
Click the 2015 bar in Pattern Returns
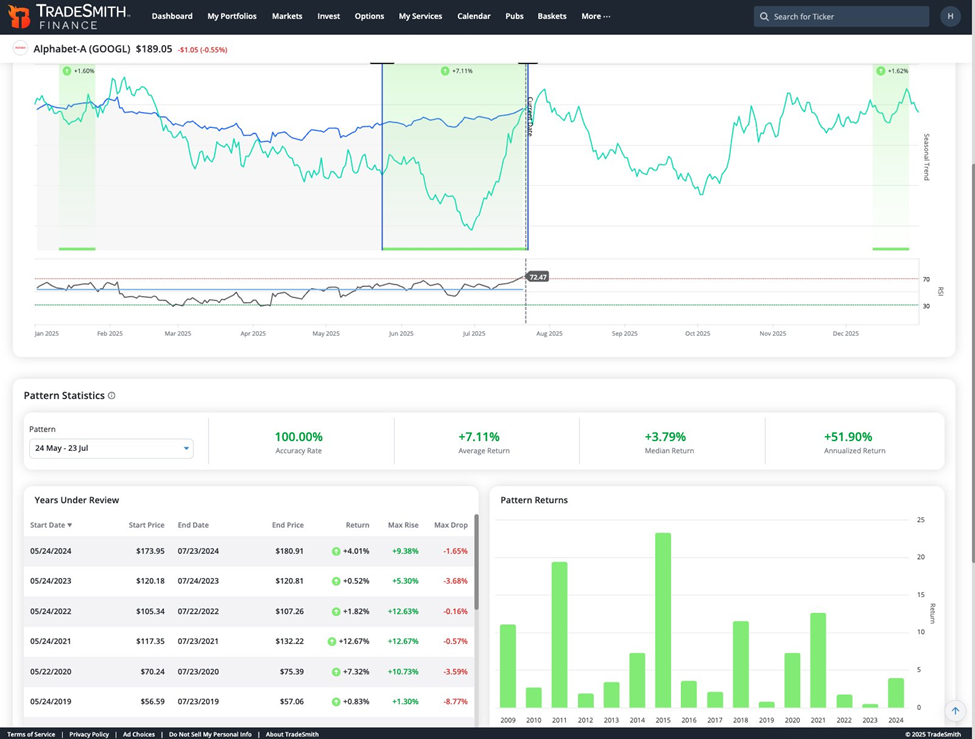[662, 620]
